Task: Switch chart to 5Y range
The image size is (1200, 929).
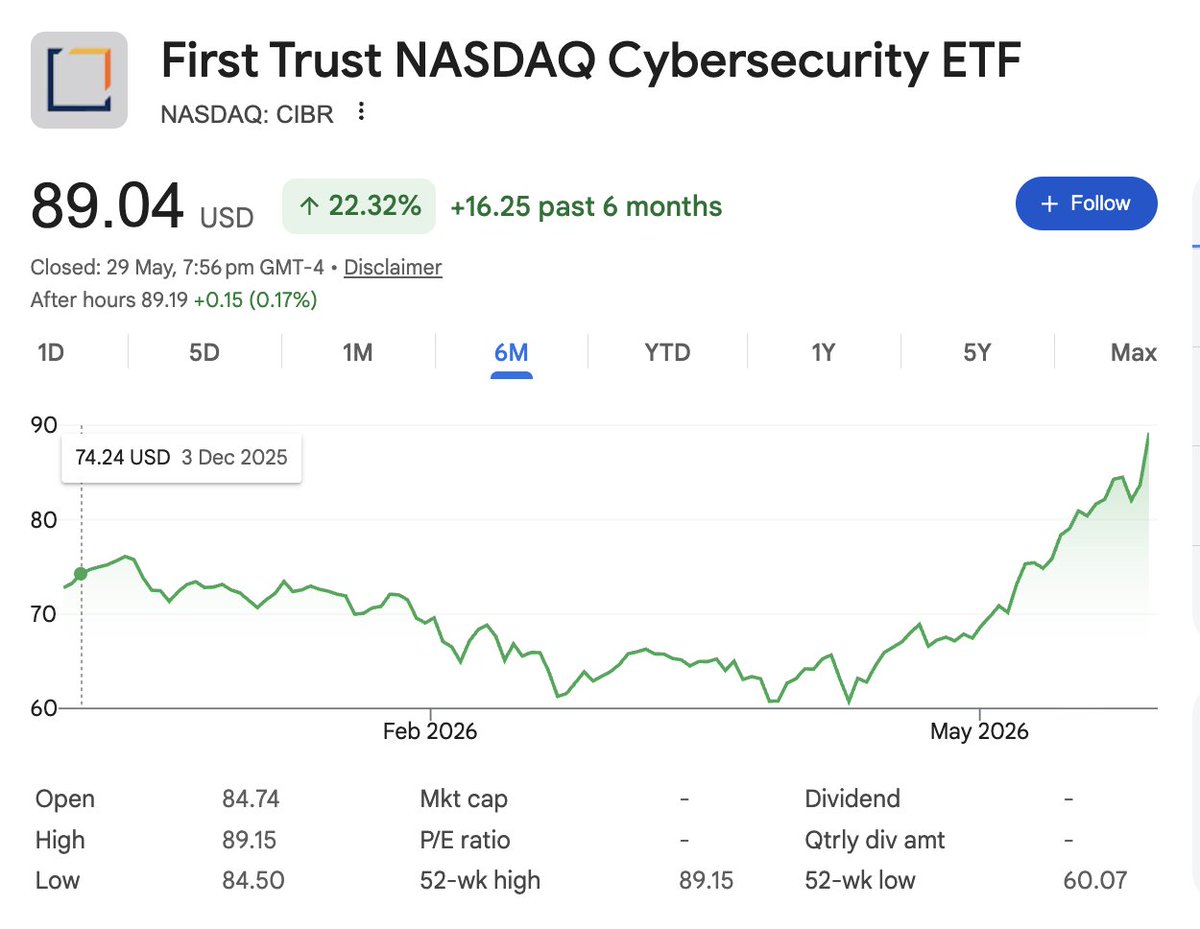Action: (x=976, y=352)
